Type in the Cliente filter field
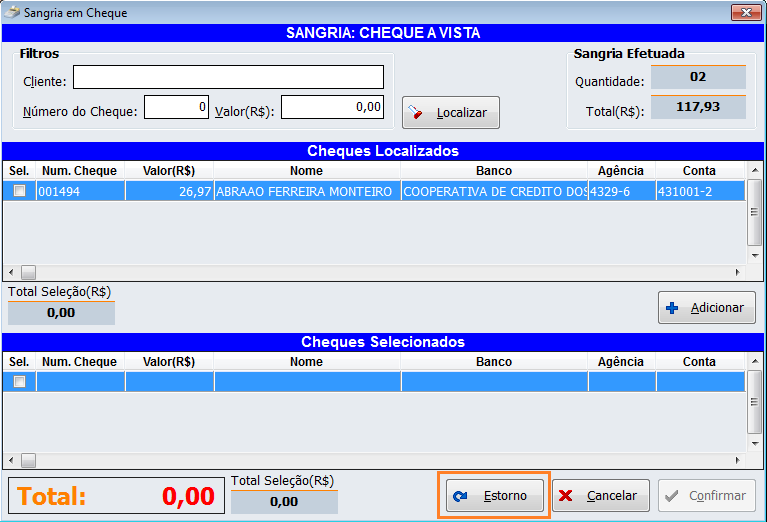Image resolution: width=767 pixels, height=522 pixels. click(228, 78)
